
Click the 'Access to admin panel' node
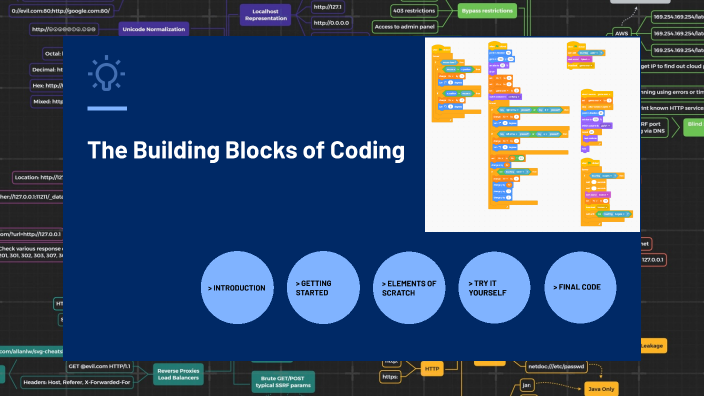[405, 27]
